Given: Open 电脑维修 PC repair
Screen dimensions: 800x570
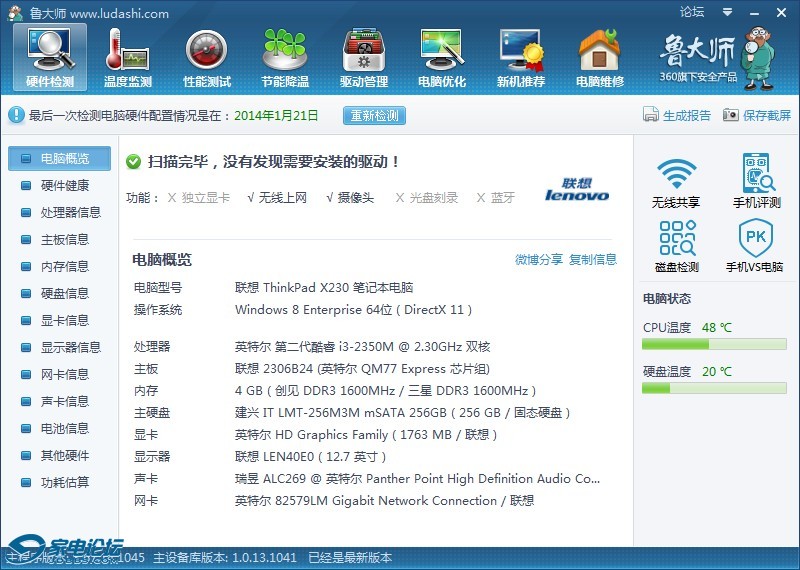Looking at the screenshot, I should click(x=599, y=57).
